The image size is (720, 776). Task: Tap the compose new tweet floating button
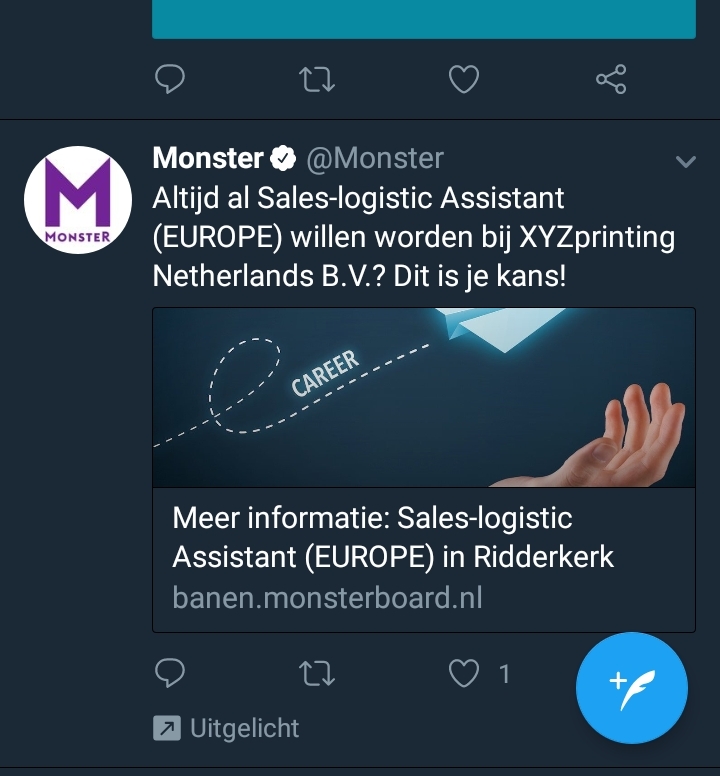pyautogui.click(x=632, y=687)
